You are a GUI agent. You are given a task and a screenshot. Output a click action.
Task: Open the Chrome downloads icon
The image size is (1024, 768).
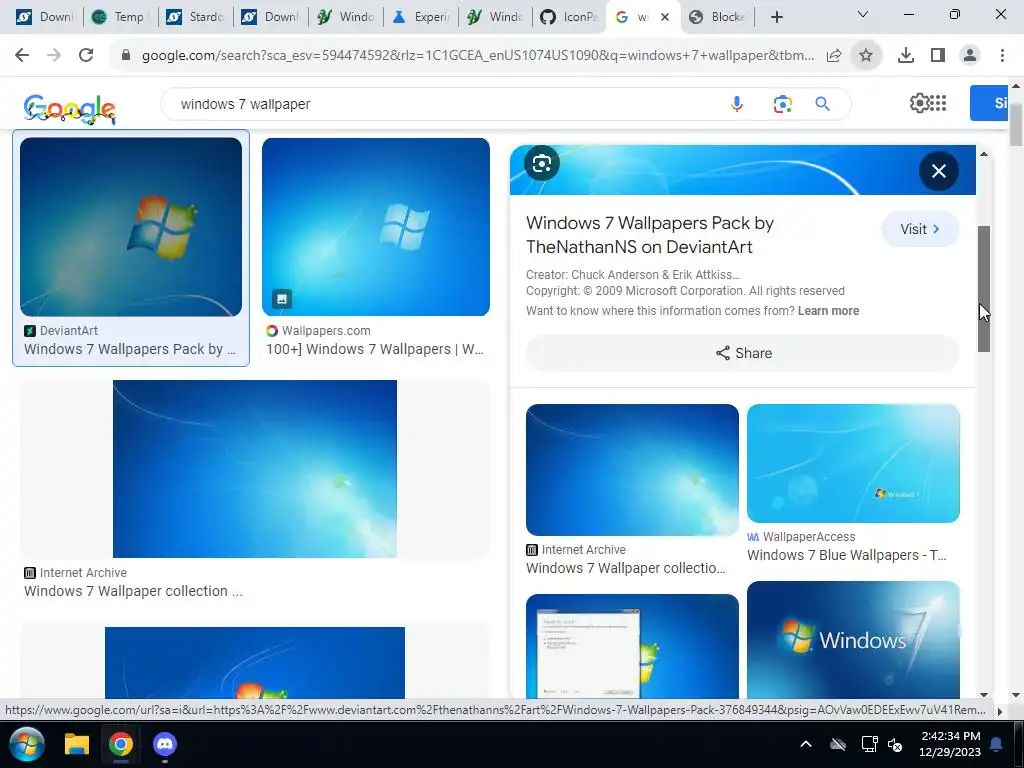click(x=906, y=56)
